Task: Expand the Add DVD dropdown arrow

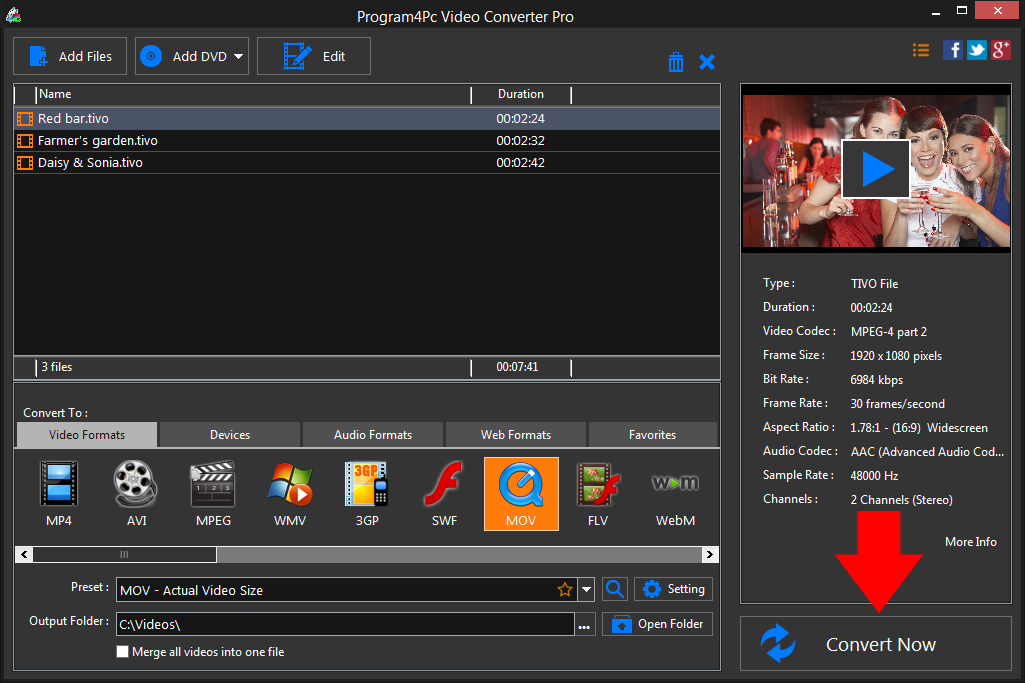Action: [239, 56]
